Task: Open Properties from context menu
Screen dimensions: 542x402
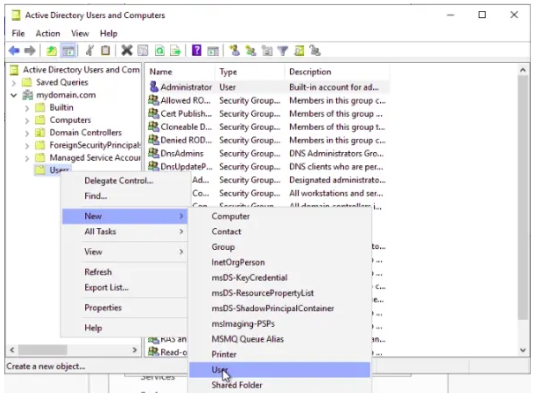Action: (125, 307)
